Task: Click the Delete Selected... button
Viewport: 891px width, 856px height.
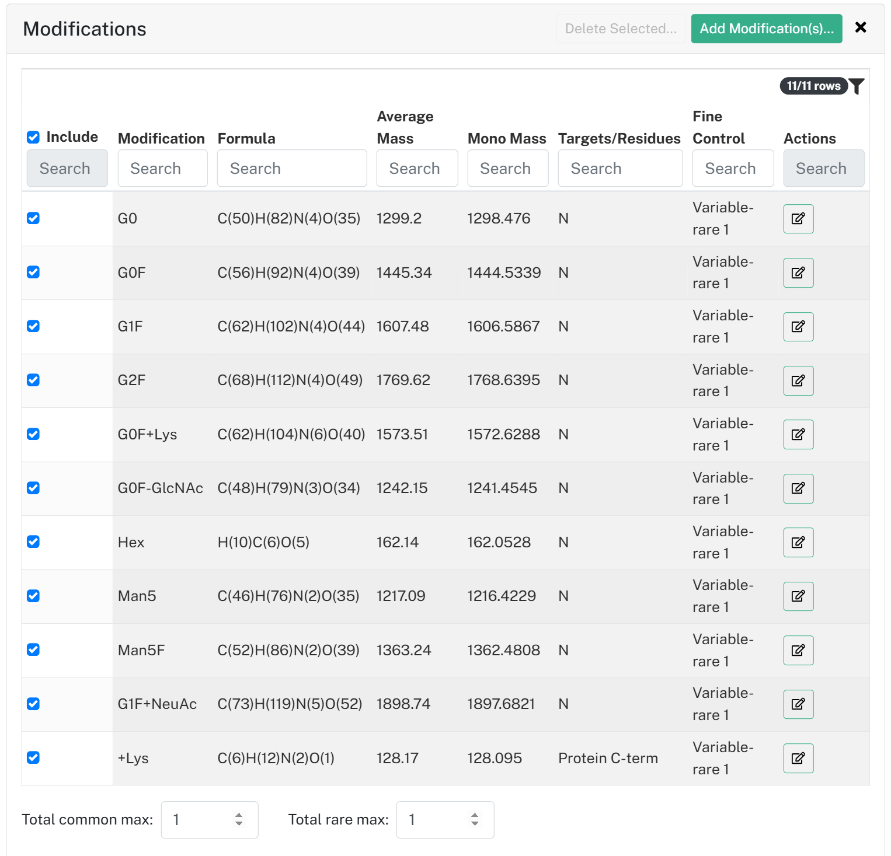Action: pyautogui.click(x=620, y=28)
